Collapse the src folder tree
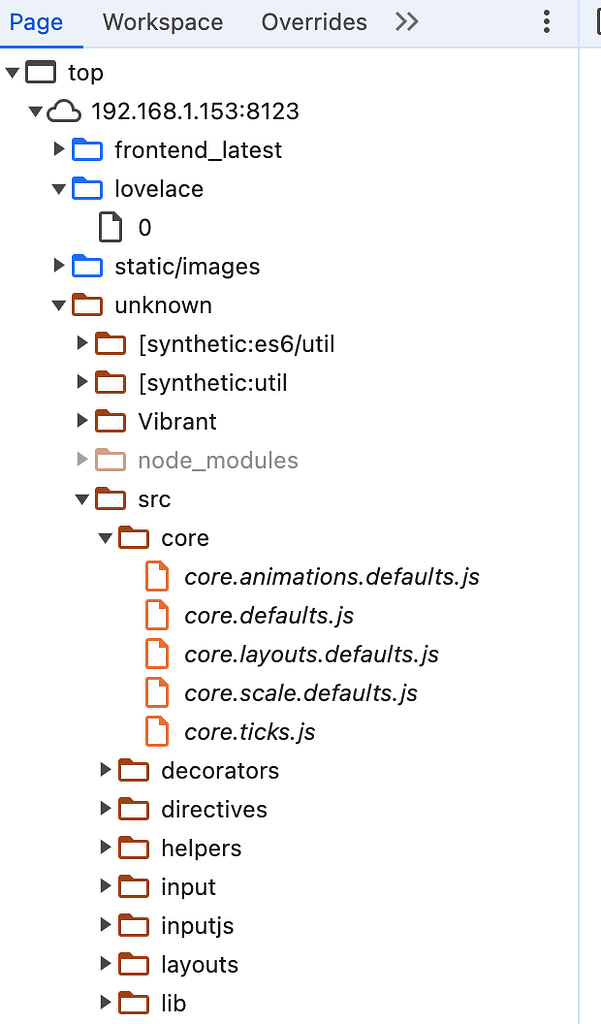 tap(82, 498)
